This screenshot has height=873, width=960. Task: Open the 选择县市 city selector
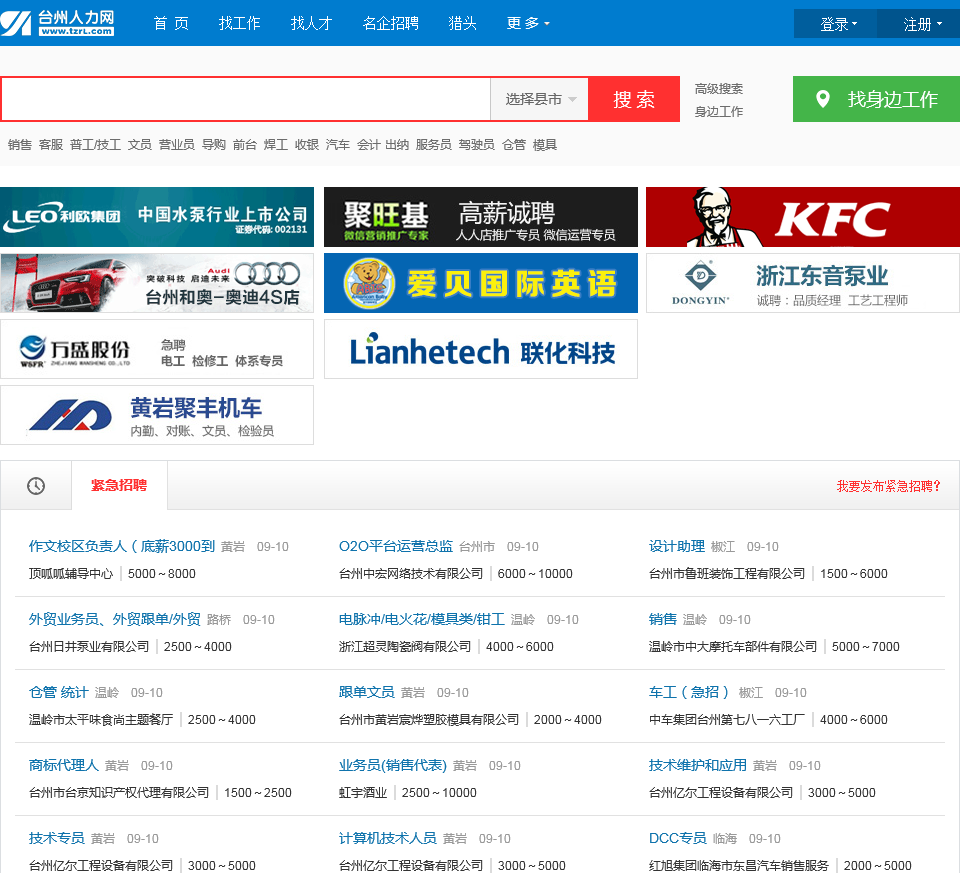tap(540, 99)
